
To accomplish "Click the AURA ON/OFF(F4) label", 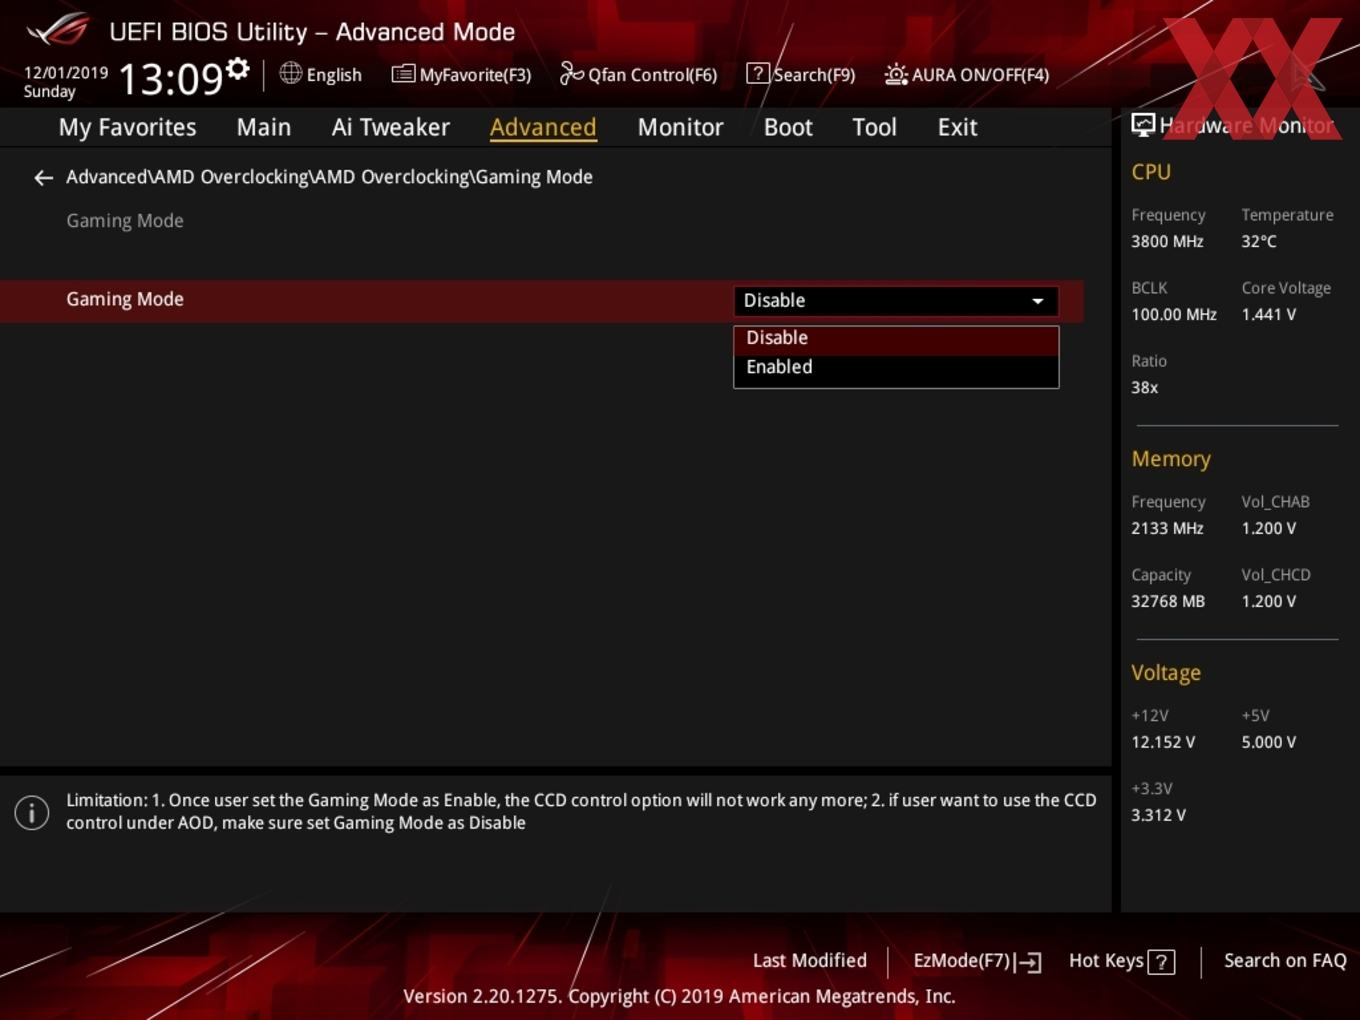I will 980,75.
